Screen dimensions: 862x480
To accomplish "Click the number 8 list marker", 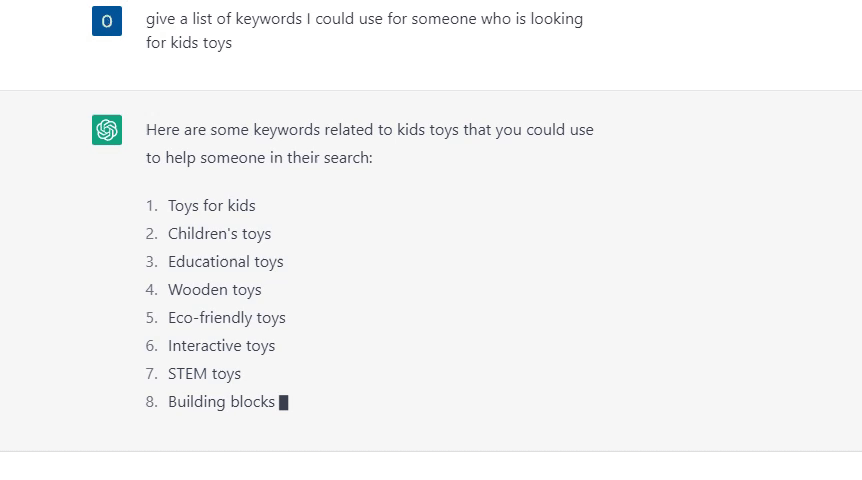I will click(x=151, y=402).
